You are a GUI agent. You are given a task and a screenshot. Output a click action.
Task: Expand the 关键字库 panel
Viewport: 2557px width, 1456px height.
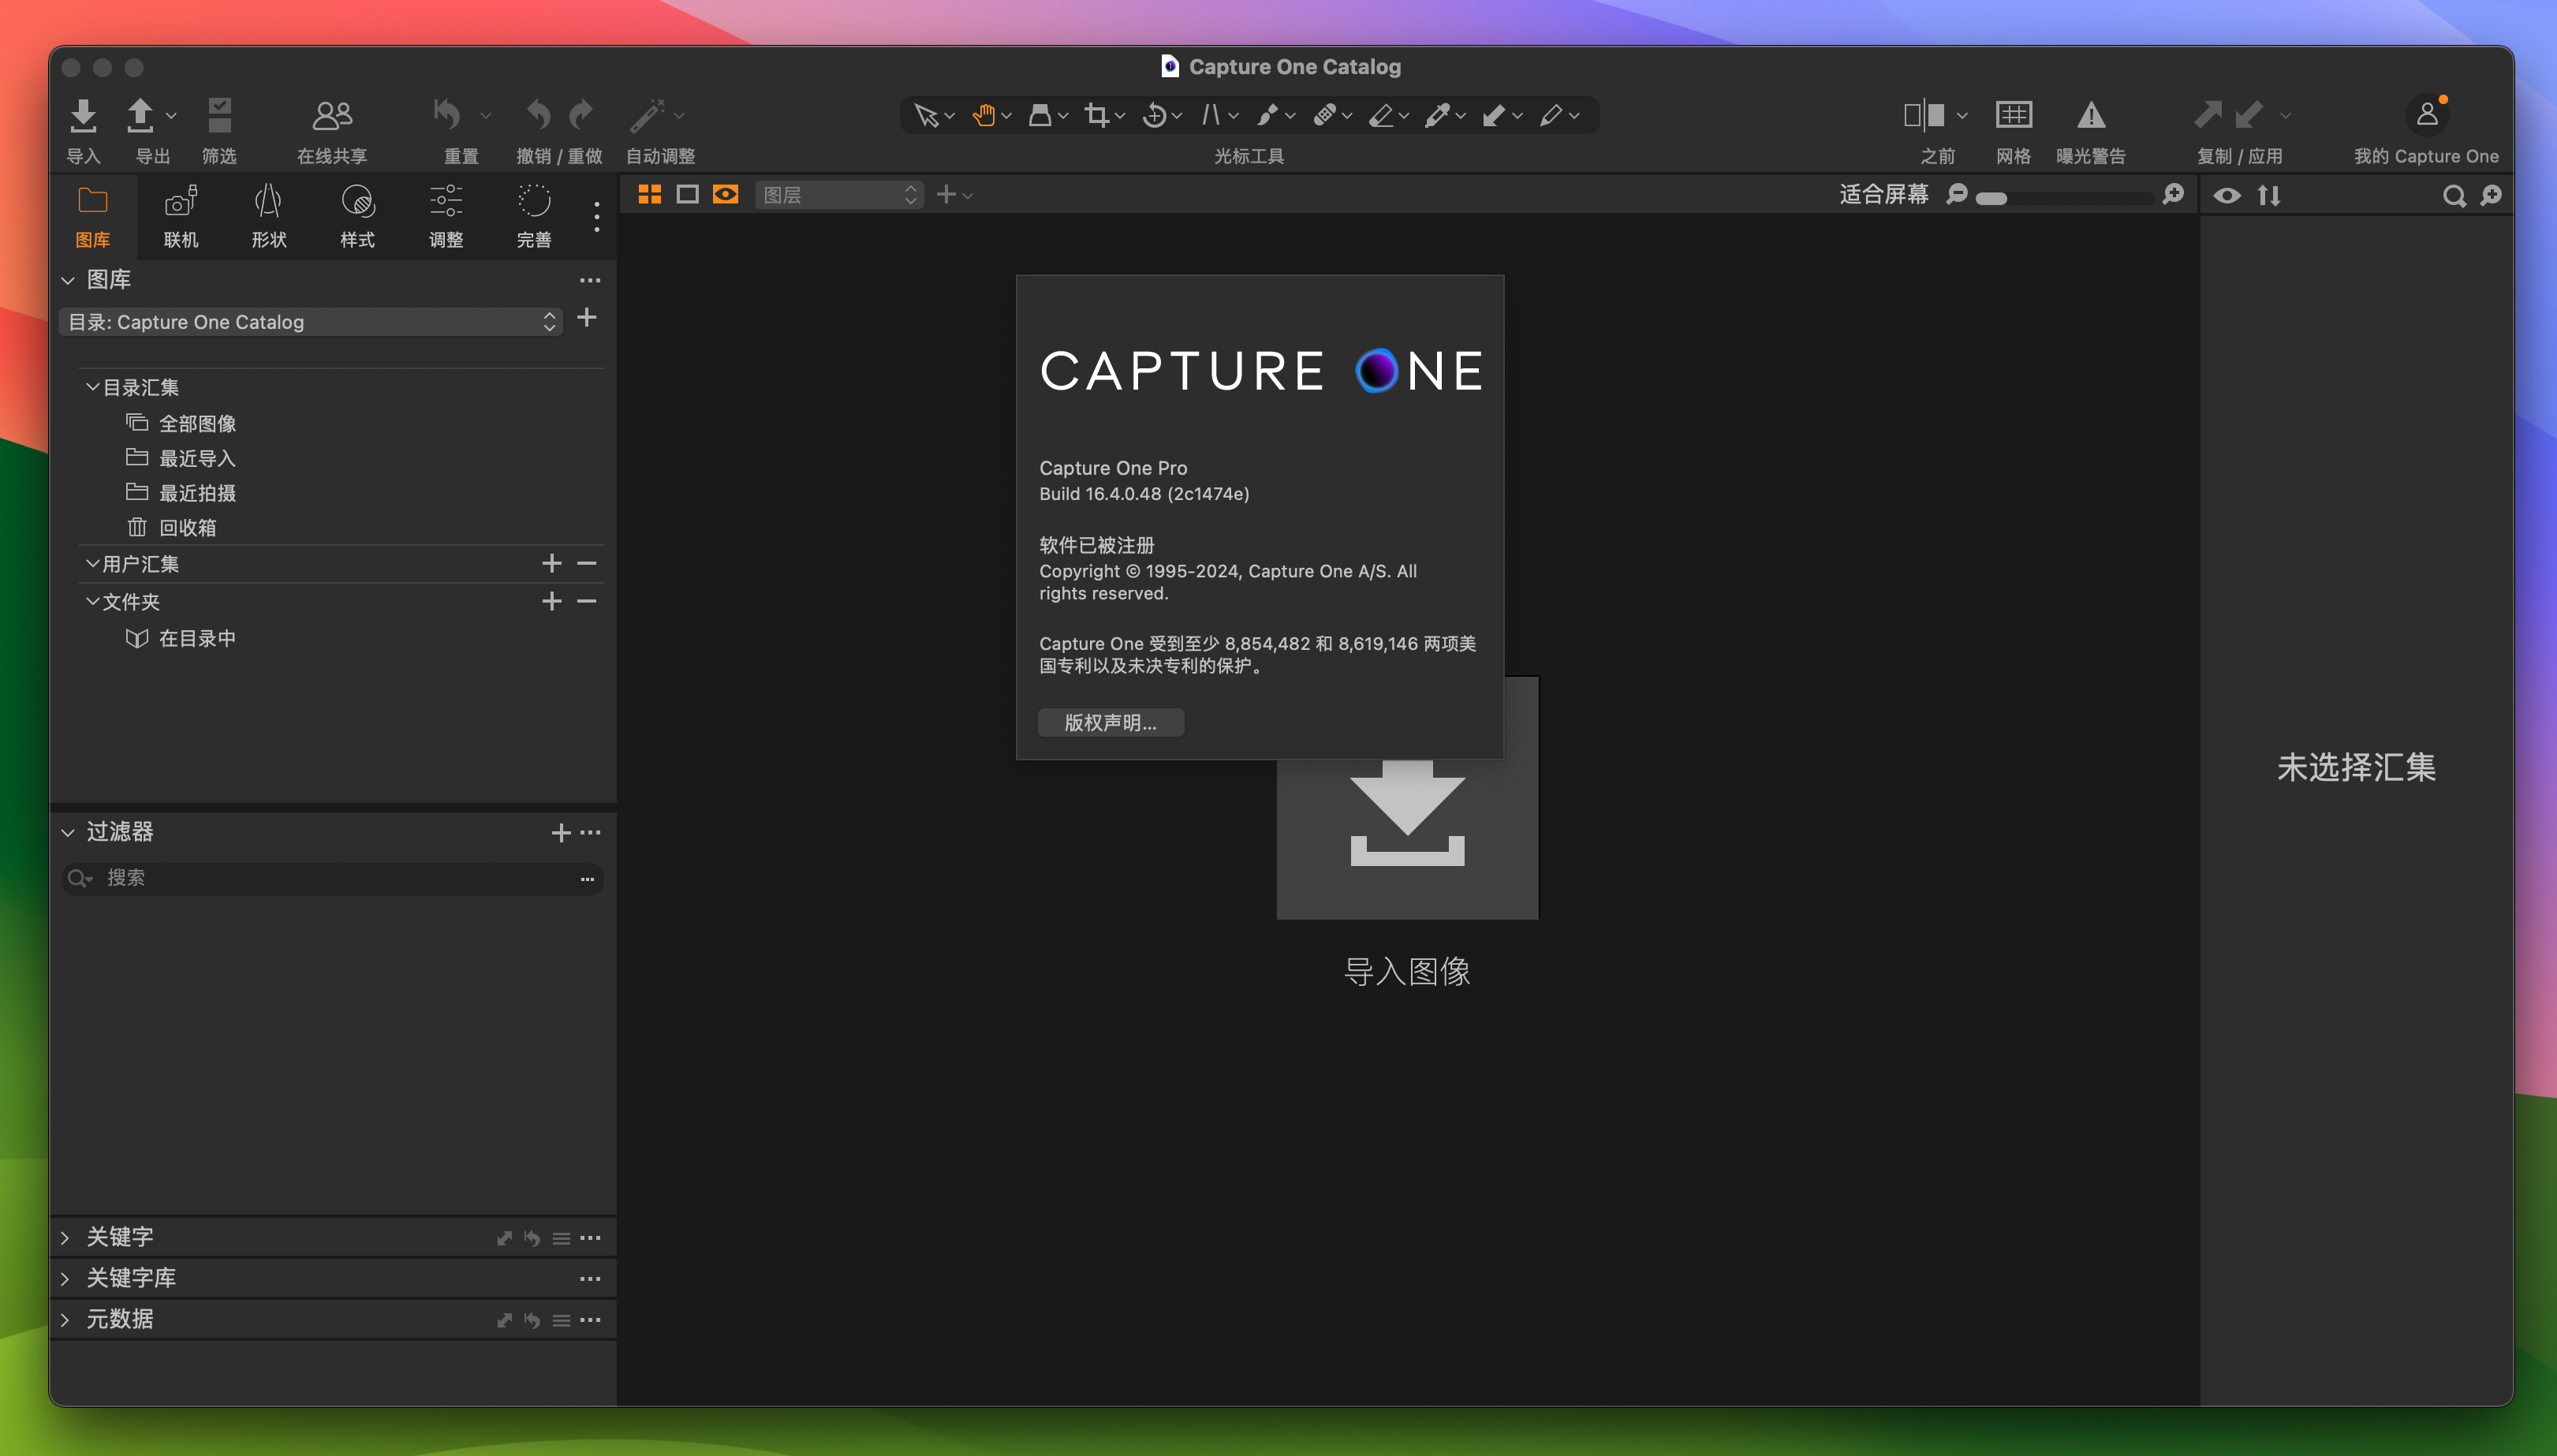[x=66, y=1279]
